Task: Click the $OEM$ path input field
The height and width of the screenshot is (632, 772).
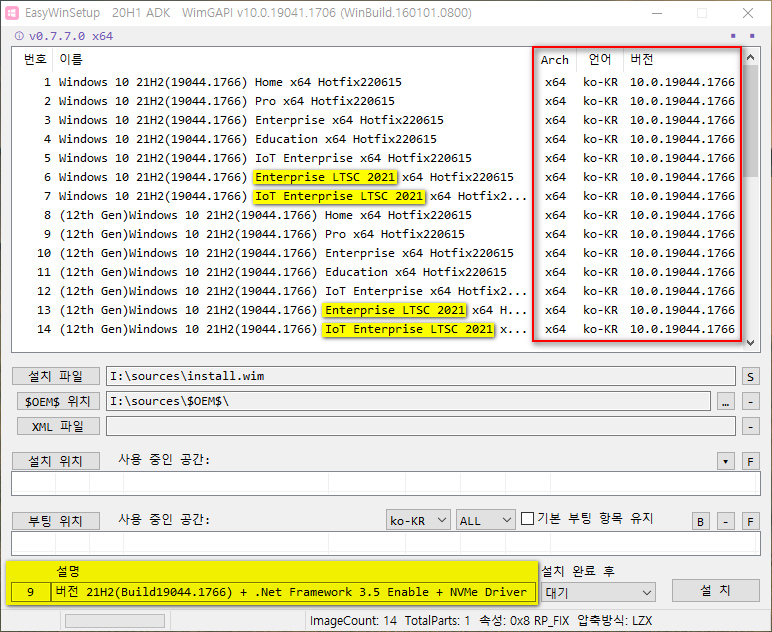Action: coord(408,401)
